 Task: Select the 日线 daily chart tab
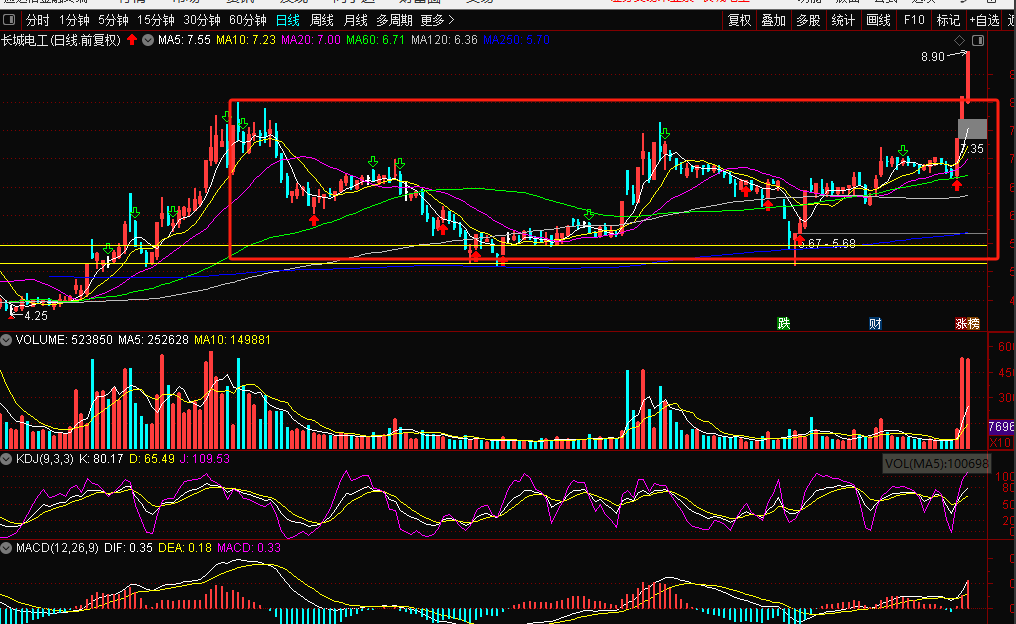point(288,20)
